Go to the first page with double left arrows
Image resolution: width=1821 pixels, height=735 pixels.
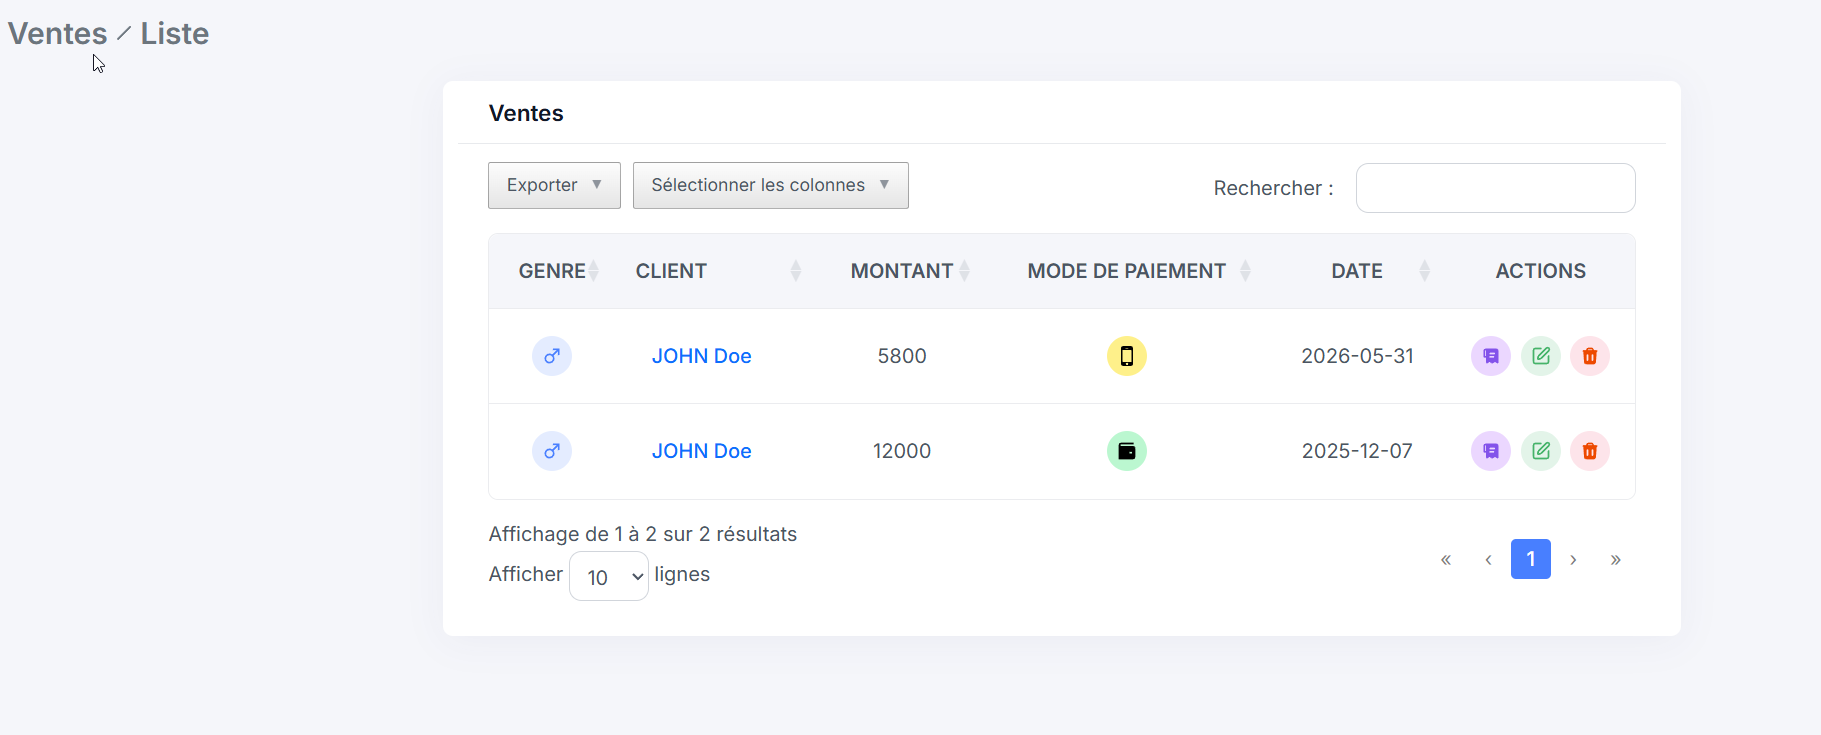(1445, 559)
